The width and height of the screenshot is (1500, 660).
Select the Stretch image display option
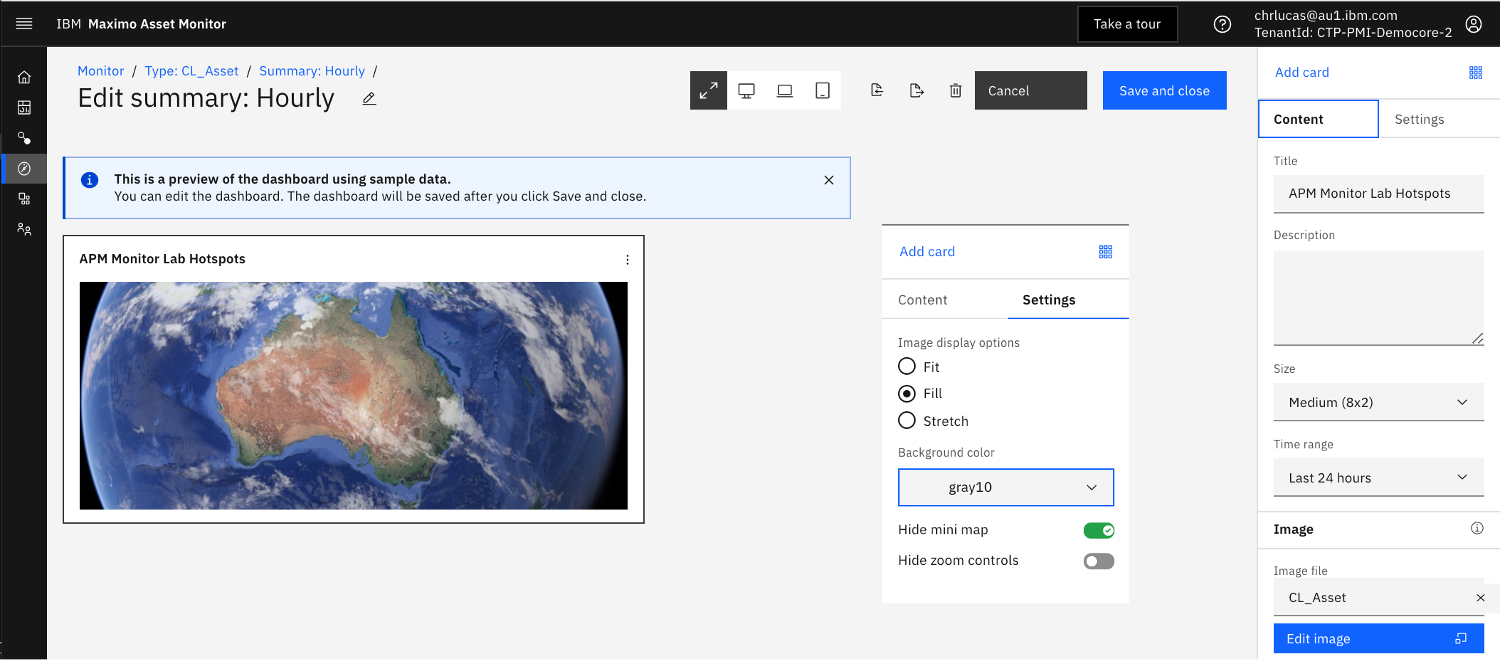pos(907,421)
